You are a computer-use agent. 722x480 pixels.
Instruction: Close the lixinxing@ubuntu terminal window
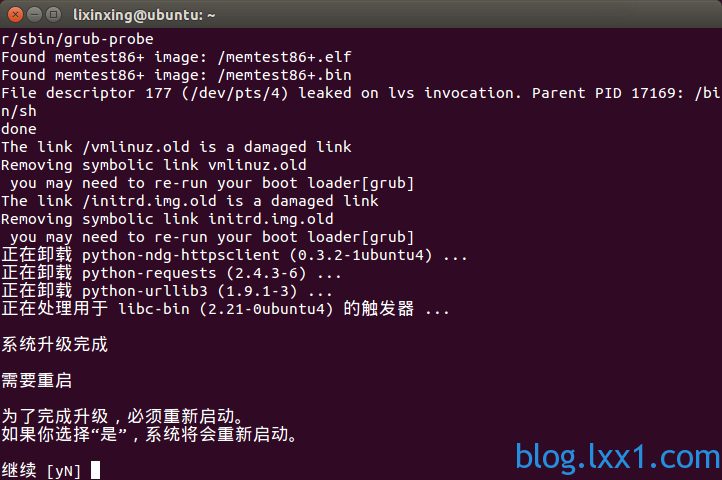pos(15,15)
